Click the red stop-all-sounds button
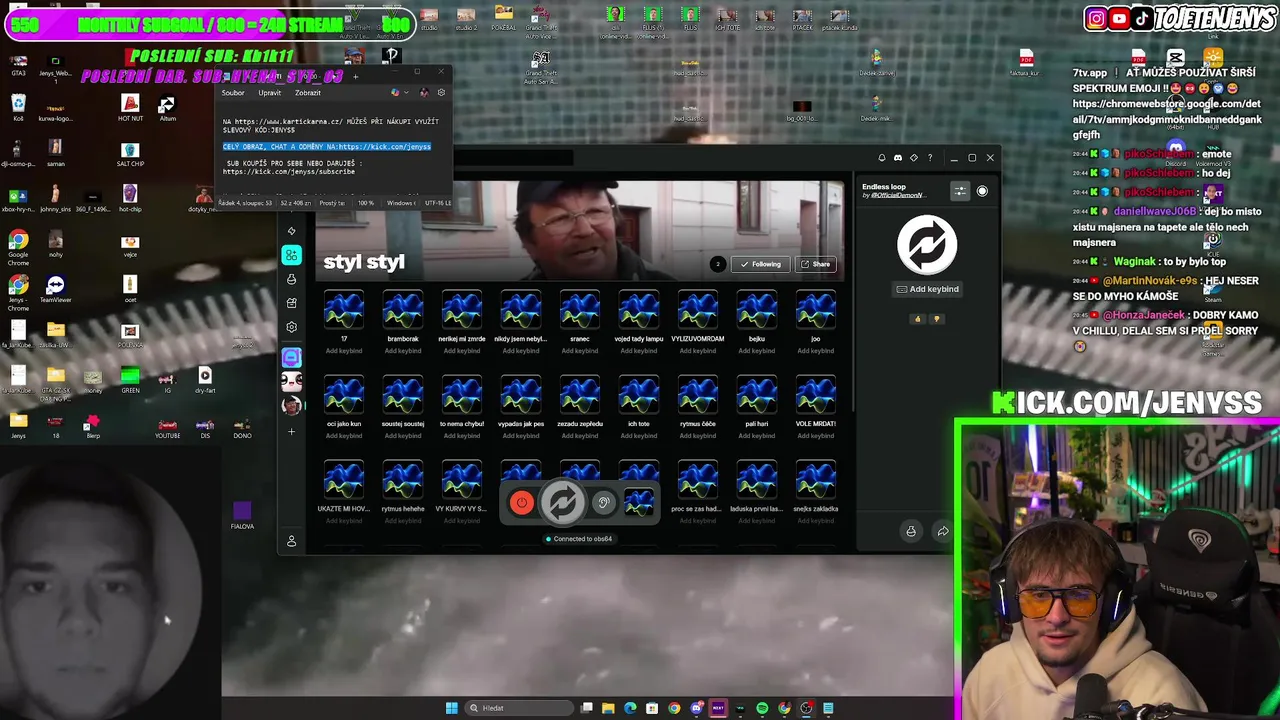The image size is (1280, 720). click(x=521, y=503)
